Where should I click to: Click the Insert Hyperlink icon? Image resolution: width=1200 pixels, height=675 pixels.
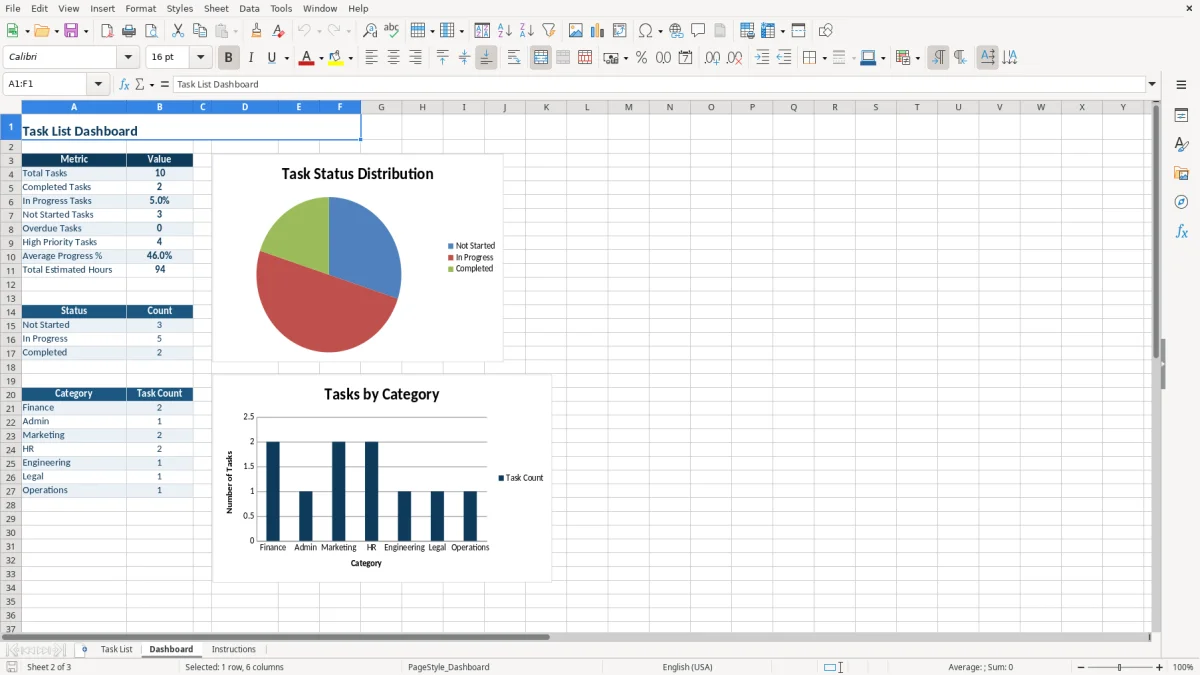676,31
